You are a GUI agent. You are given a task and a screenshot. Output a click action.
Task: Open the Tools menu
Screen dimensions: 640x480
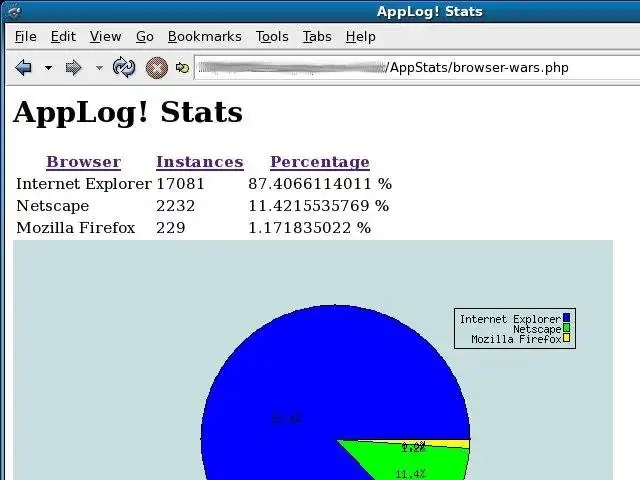pos(272,37)
